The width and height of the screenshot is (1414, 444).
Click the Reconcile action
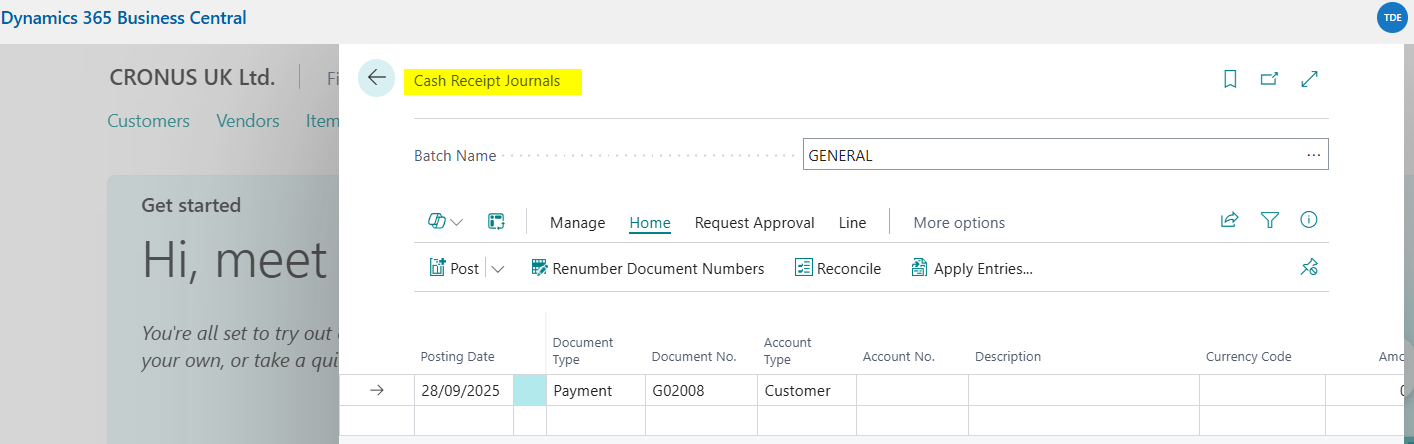coord(838,269)
